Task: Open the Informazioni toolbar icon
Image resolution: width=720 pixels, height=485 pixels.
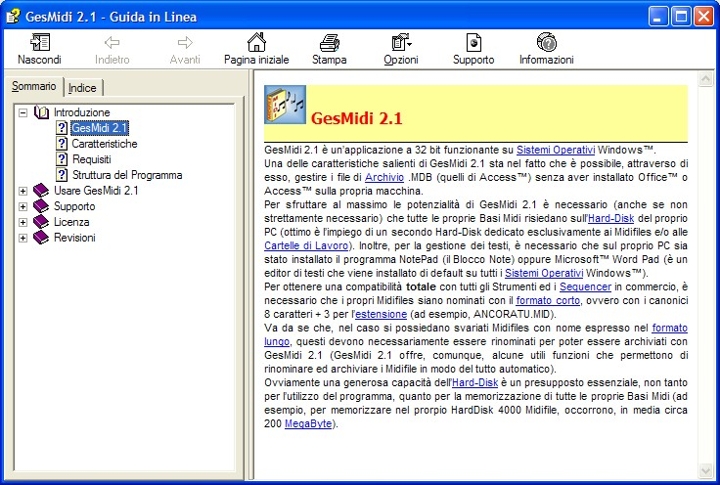Action: coord(546,42)
